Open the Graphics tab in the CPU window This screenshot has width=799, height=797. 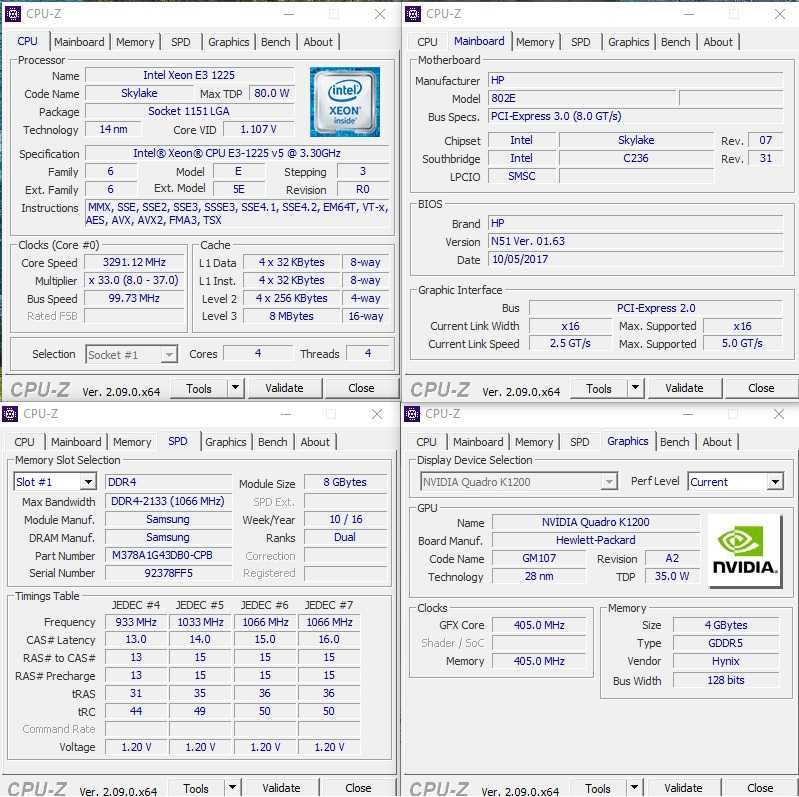(228, 42)
